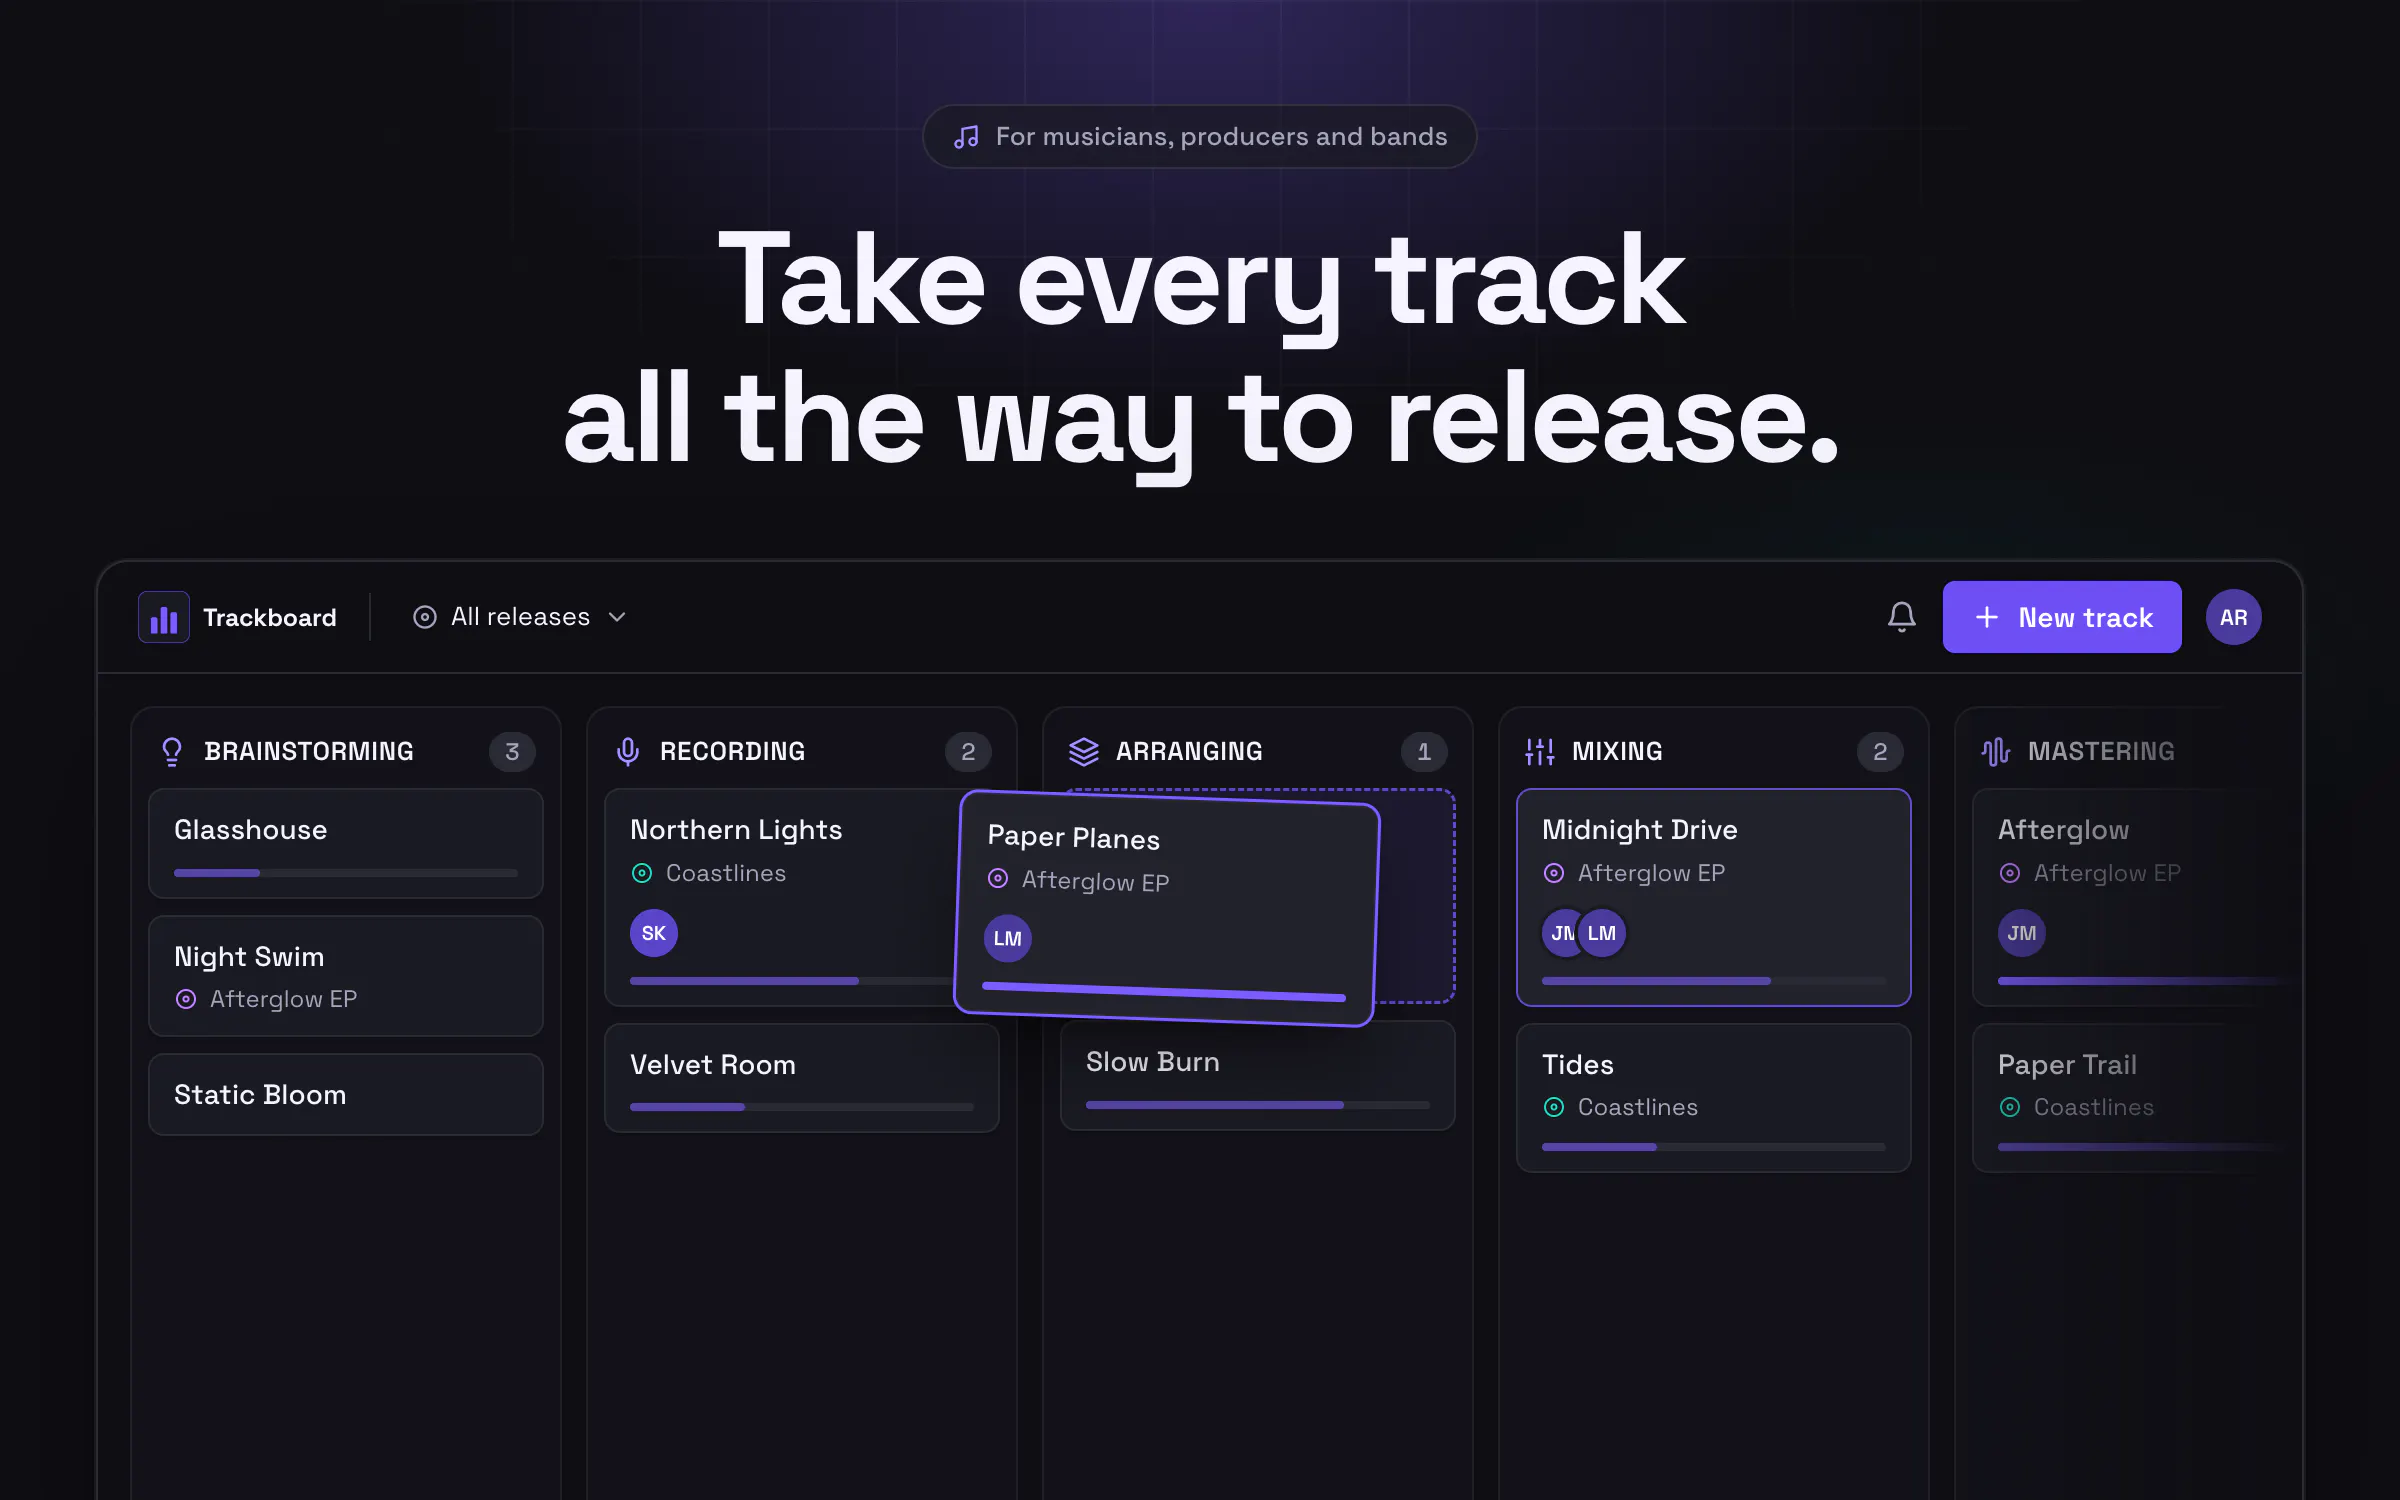Click 'Coastlines' label on Northern Lights card

tap(726, 873)
